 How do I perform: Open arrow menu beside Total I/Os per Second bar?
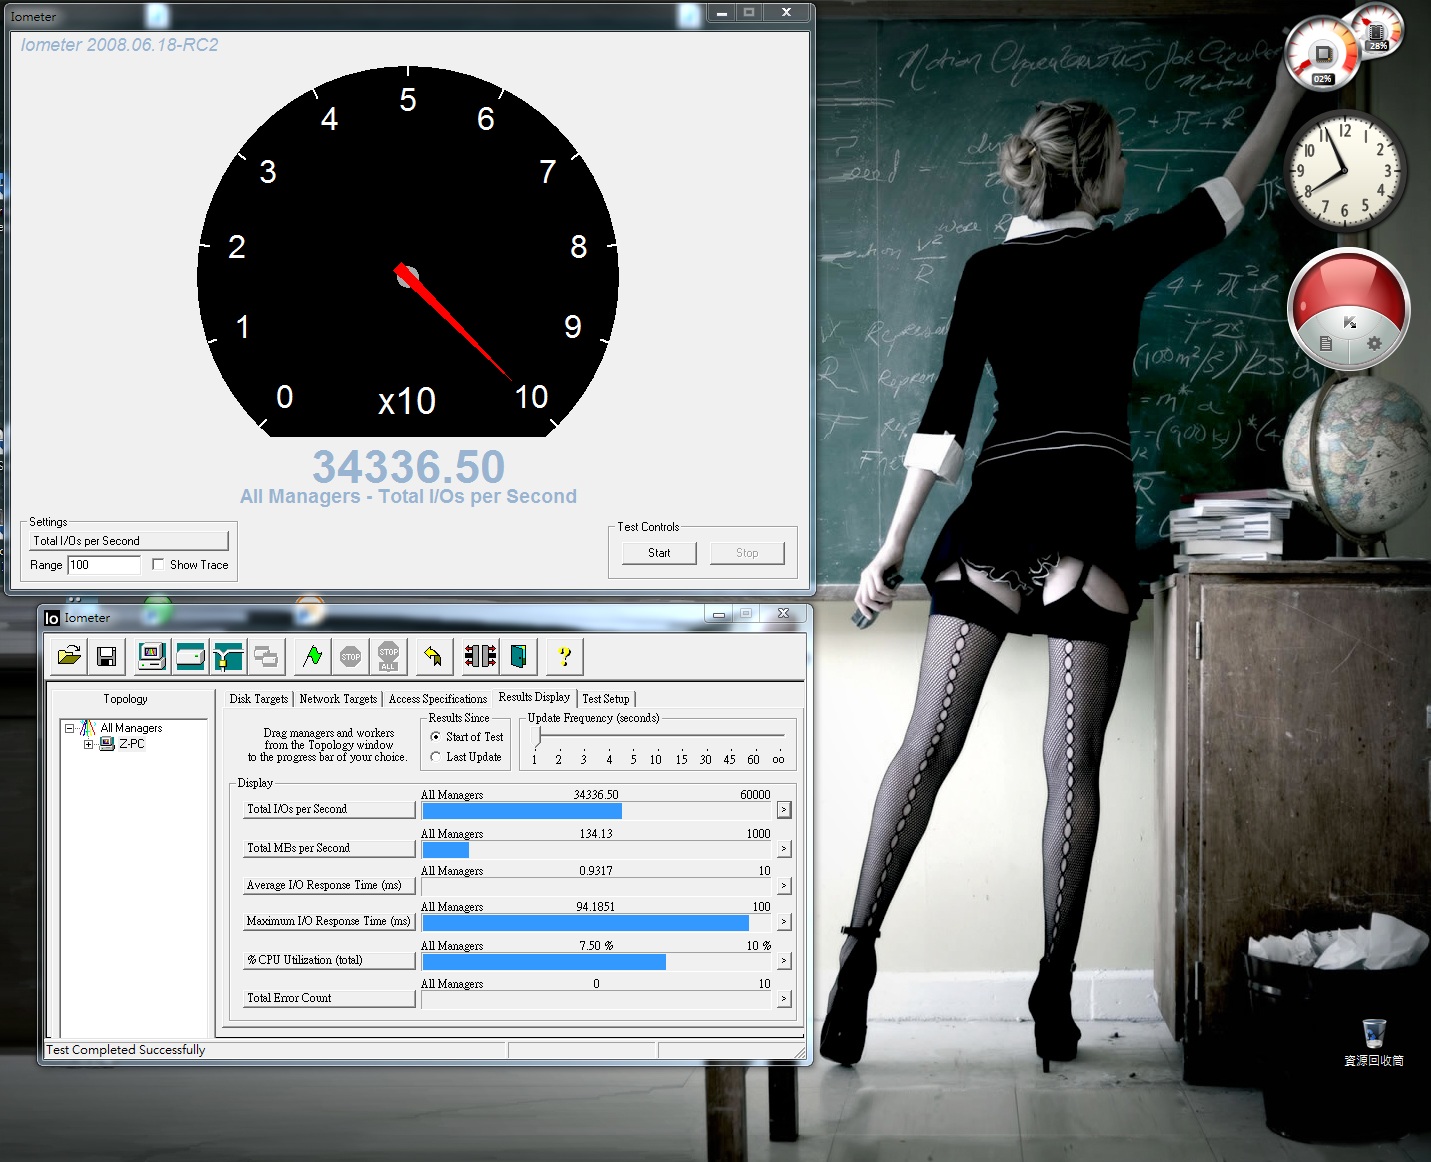[784, 810]
